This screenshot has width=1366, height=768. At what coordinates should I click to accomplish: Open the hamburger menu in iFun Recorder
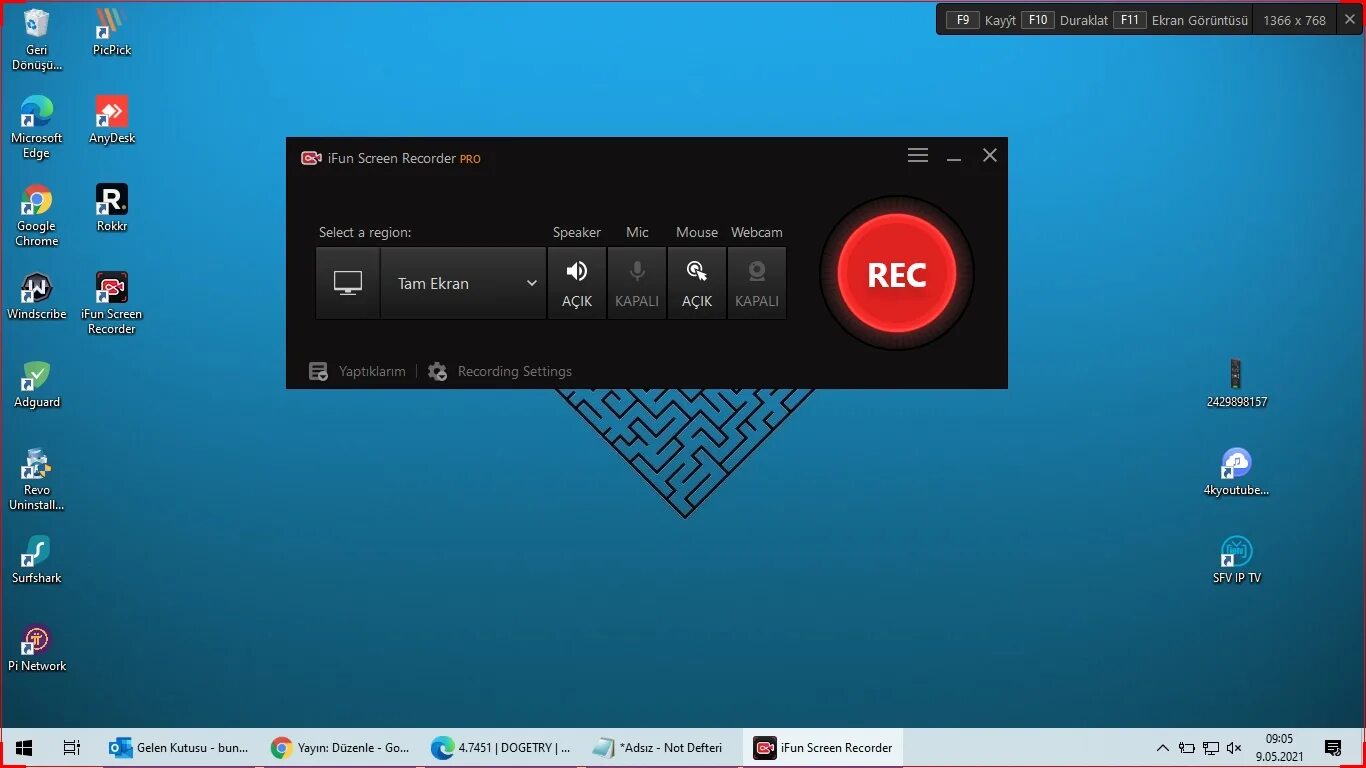click(x=918, y=155)
